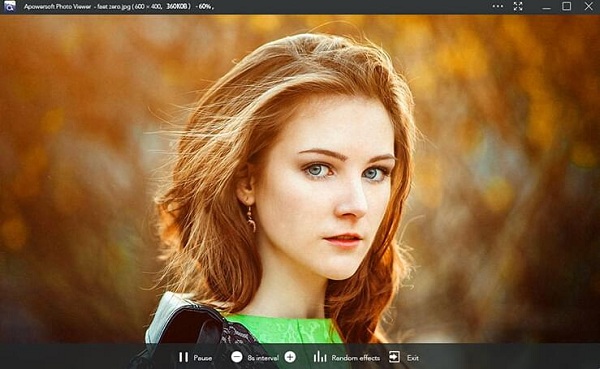Screen dimensions: 600x369
Task: Close the Photo Viewer window
Action: (589, 6)
